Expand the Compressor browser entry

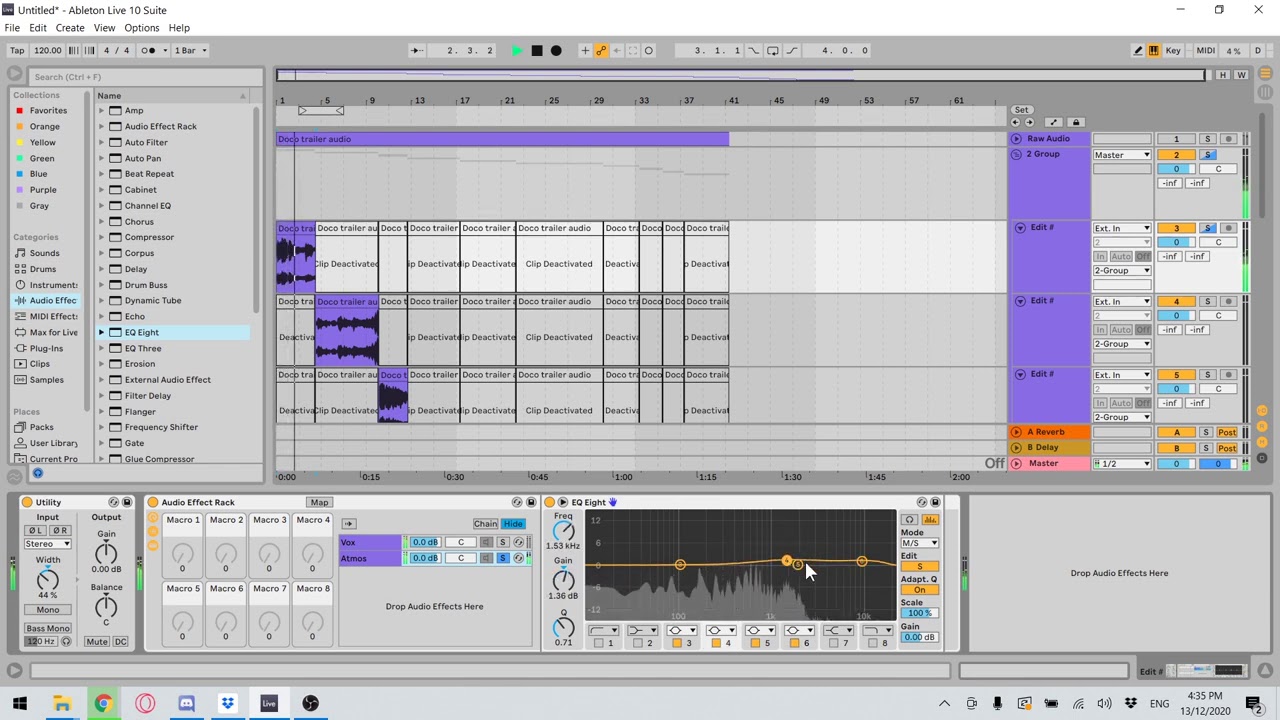point(101,237)
